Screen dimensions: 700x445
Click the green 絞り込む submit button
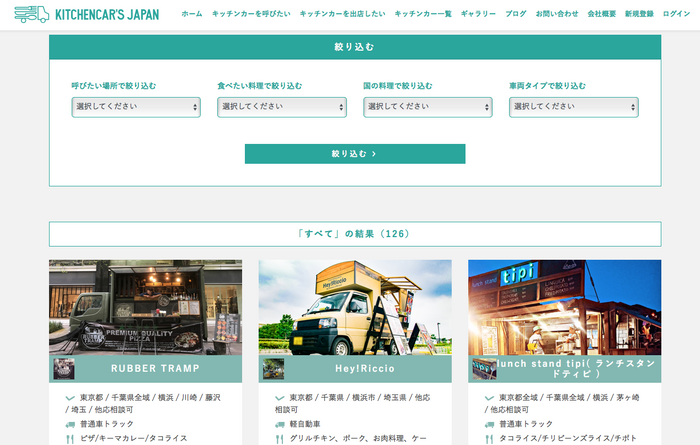pos(355,154)
